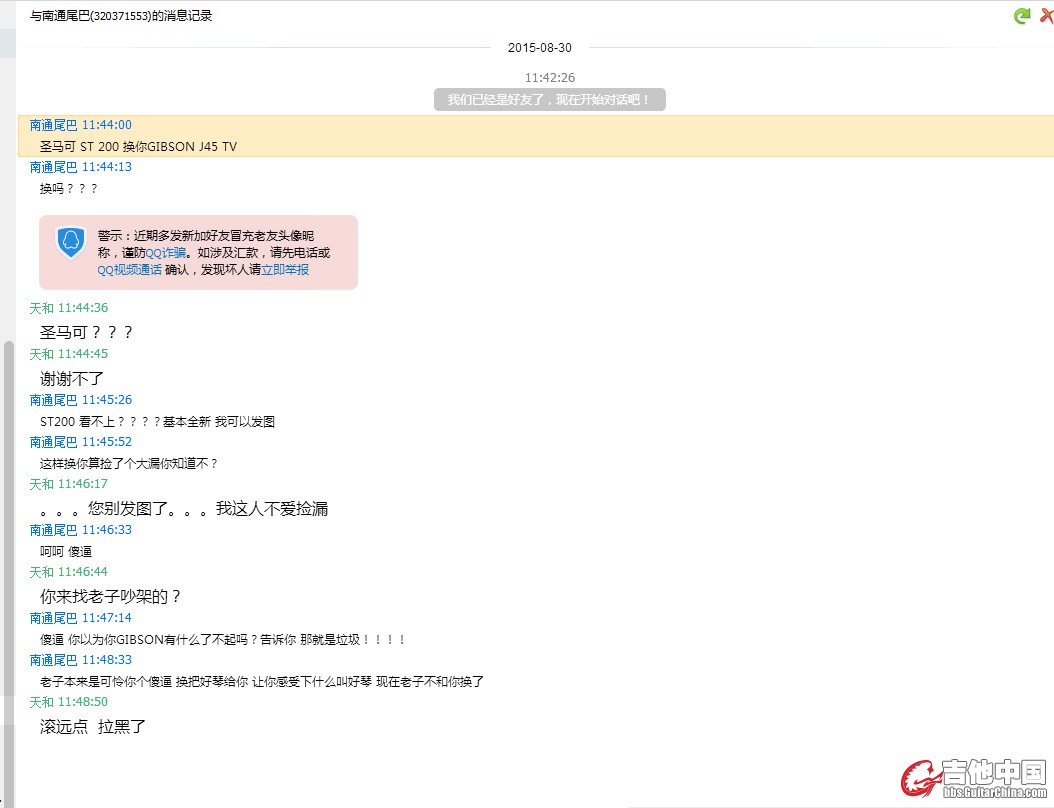Click the window title 与南通尾巴的消息记录

(x=121, y=15)
